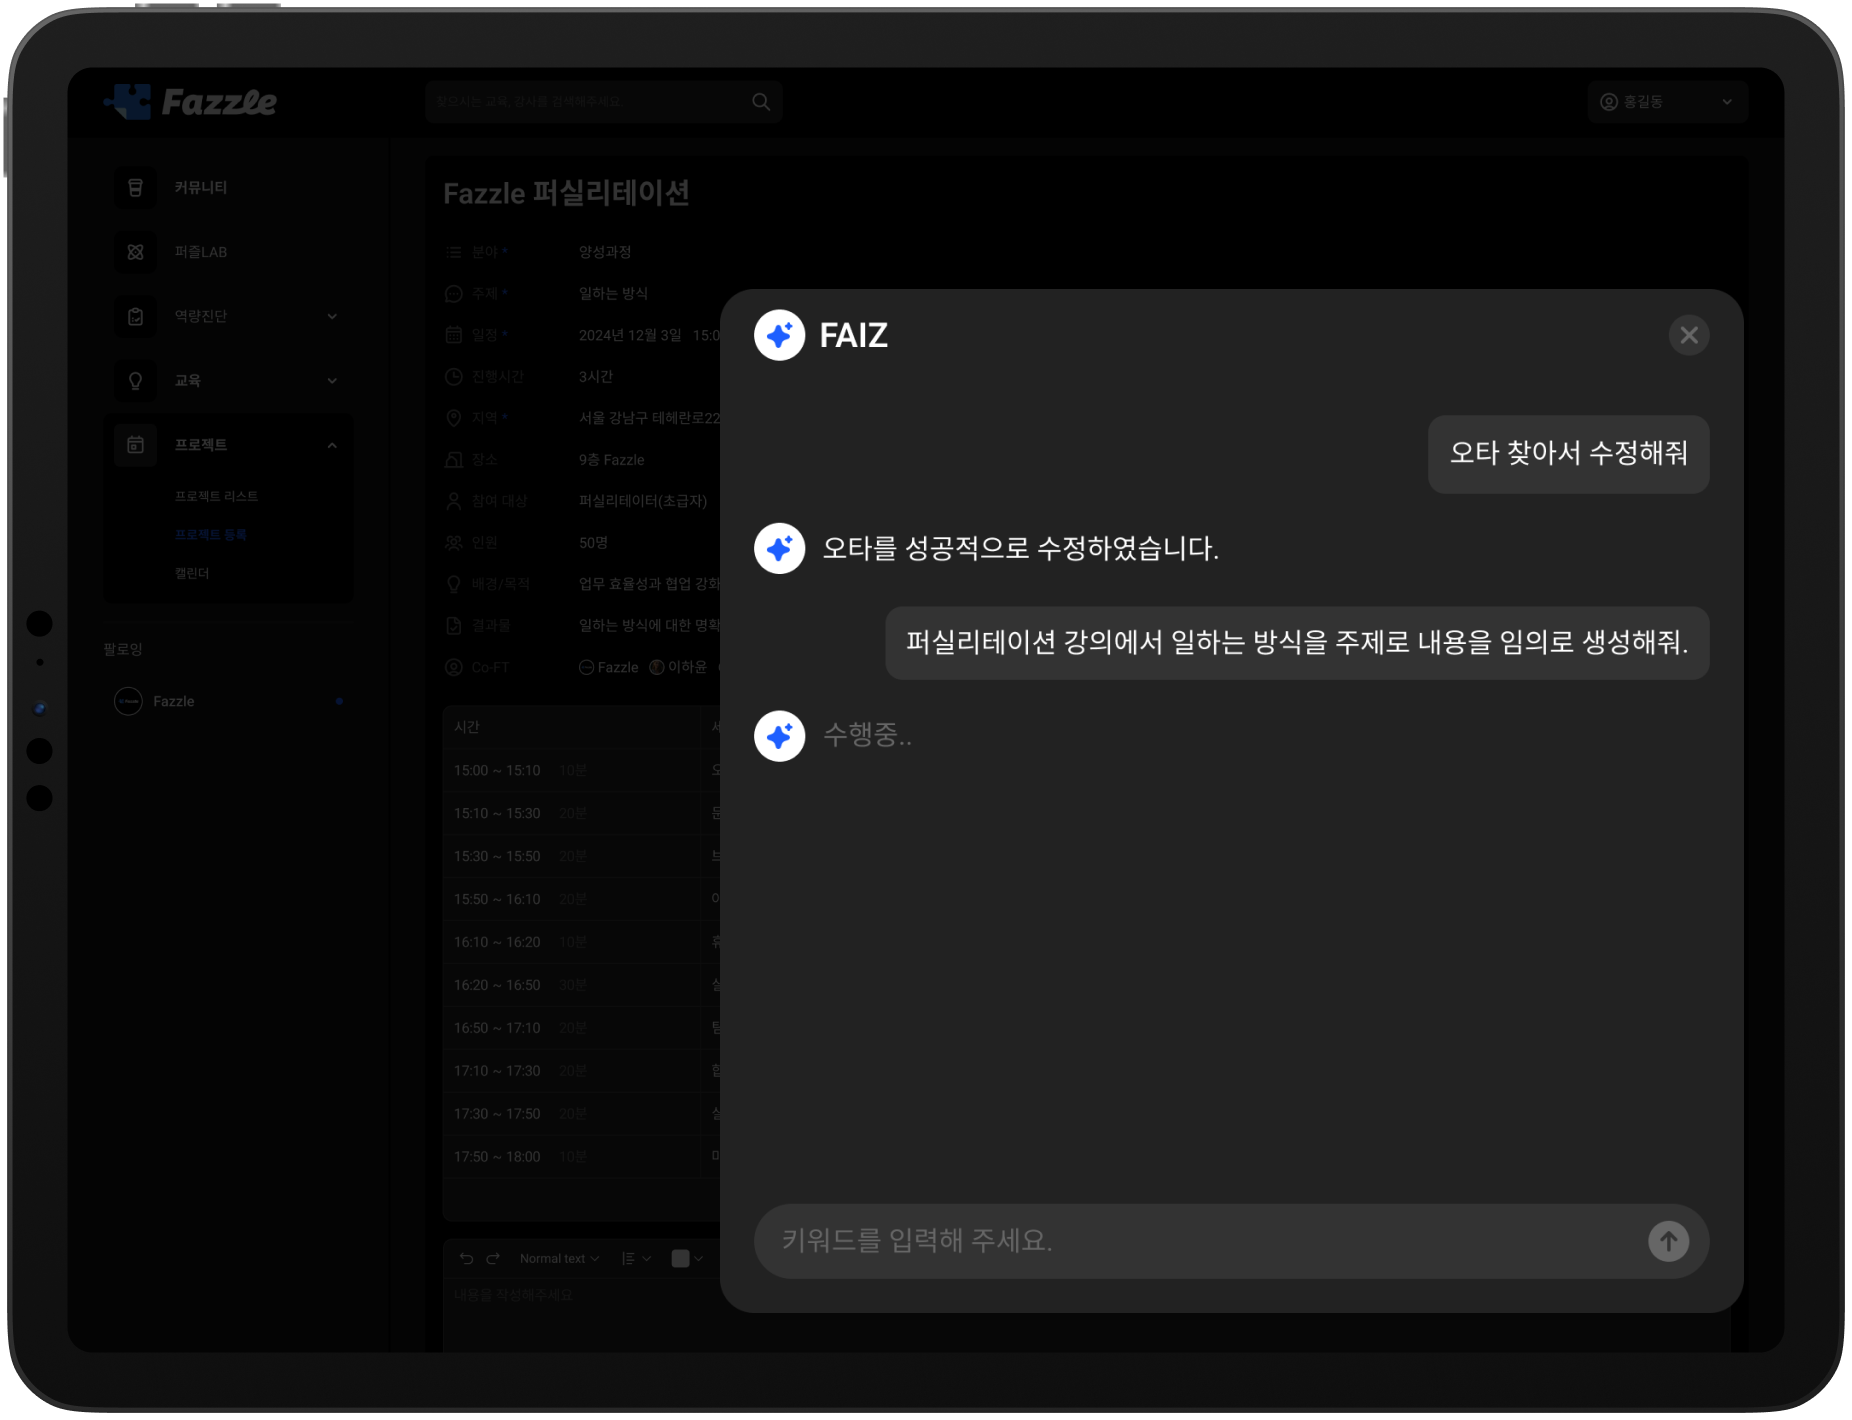This screenshot has height=1420, width=1852.
Task: Click the 분야 list icon
Action: click(x=453, y=252)
